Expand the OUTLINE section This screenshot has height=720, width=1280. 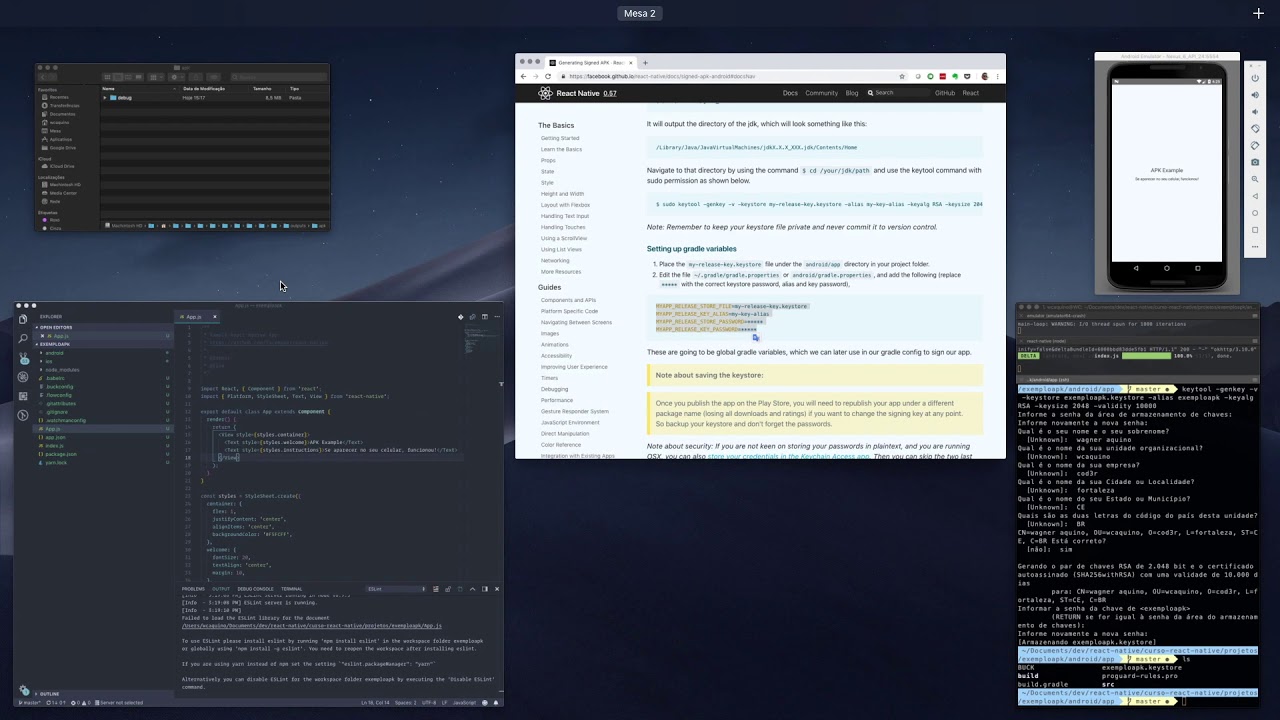tap(49, 694)
